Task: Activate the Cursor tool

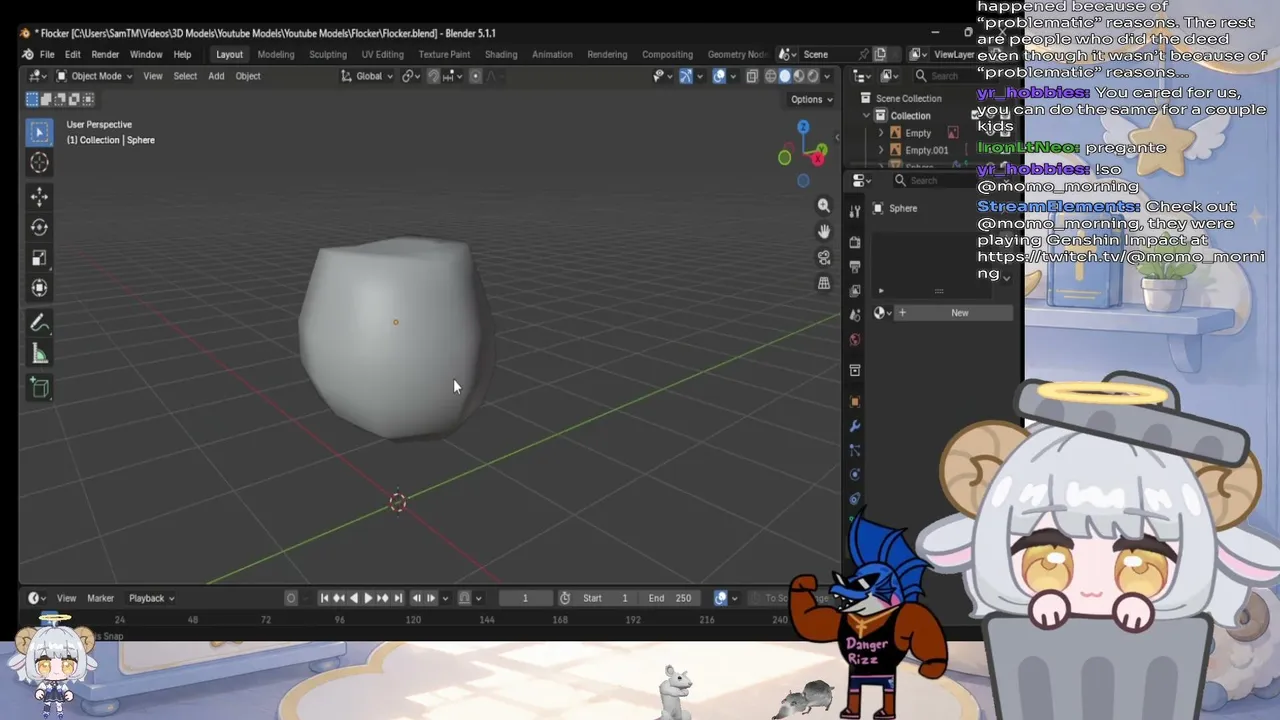Action: click(40, 163)
